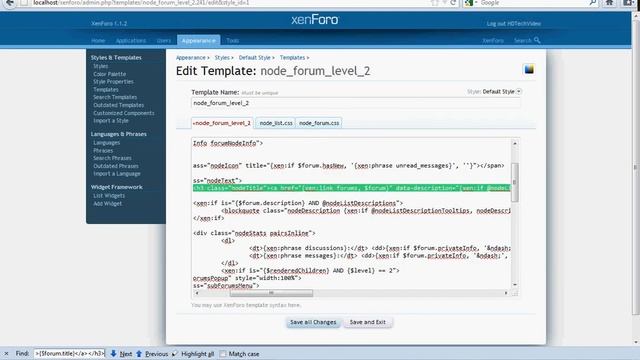
Task: Click the green highlighted nodeTitle code line
Action: (x=351, y=188)
